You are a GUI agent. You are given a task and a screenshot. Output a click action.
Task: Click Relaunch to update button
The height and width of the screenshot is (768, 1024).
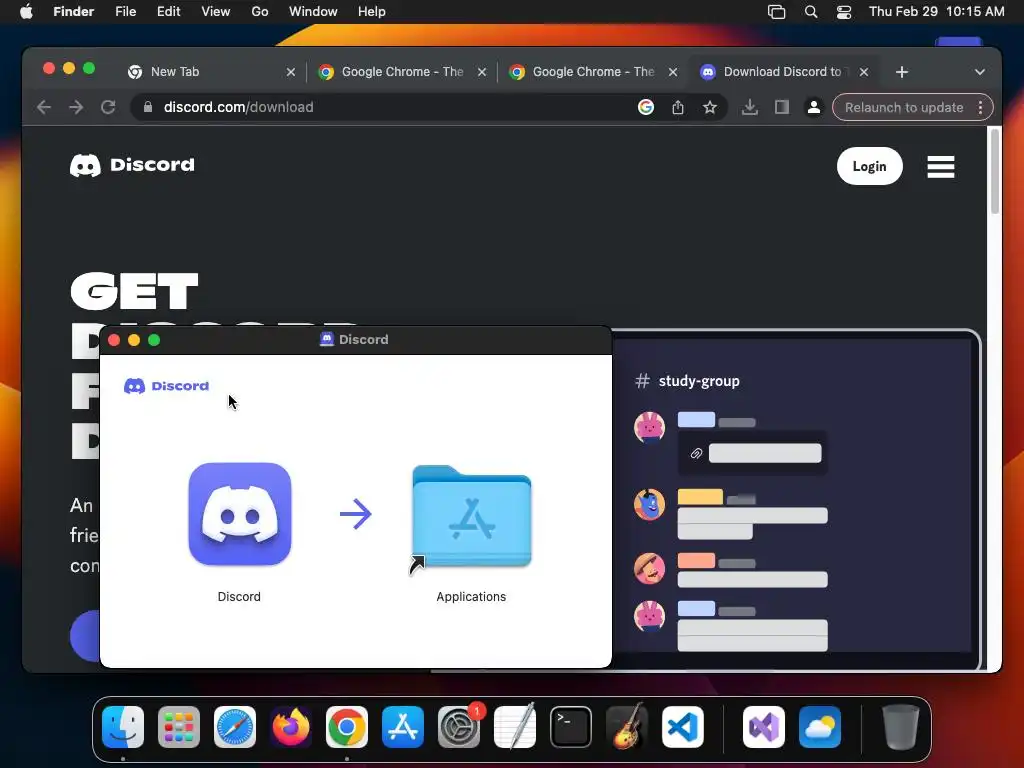click(904, 107)
